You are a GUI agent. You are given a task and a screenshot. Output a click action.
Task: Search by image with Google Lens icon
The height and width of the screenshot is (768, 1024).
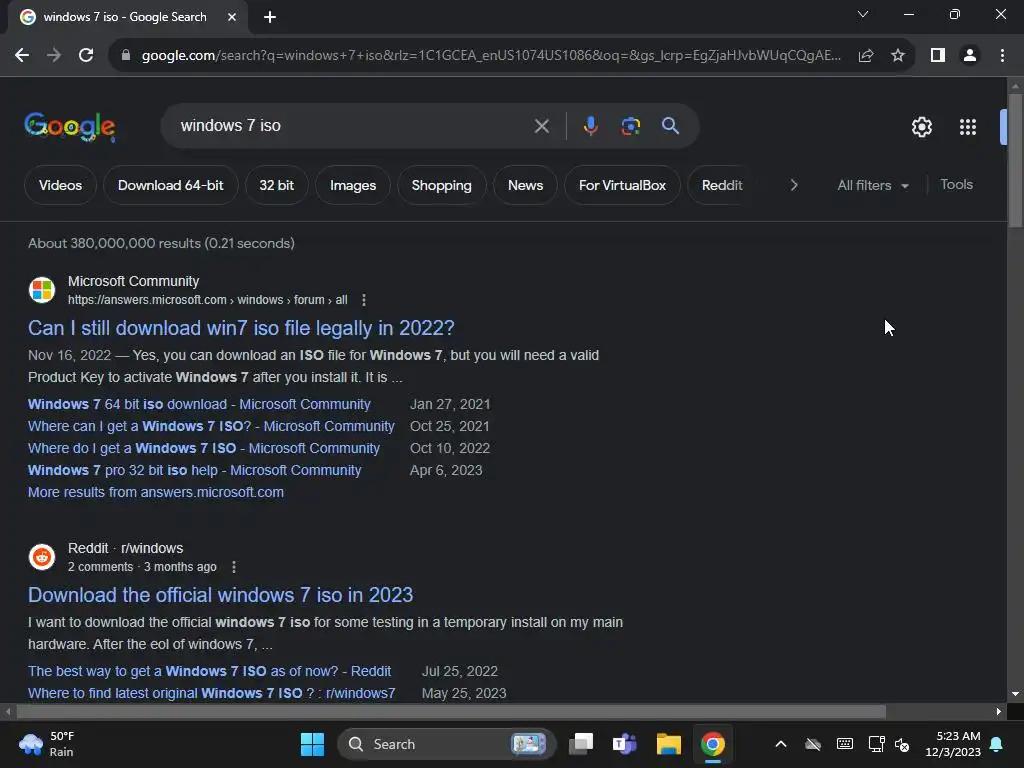coord(630,125)
